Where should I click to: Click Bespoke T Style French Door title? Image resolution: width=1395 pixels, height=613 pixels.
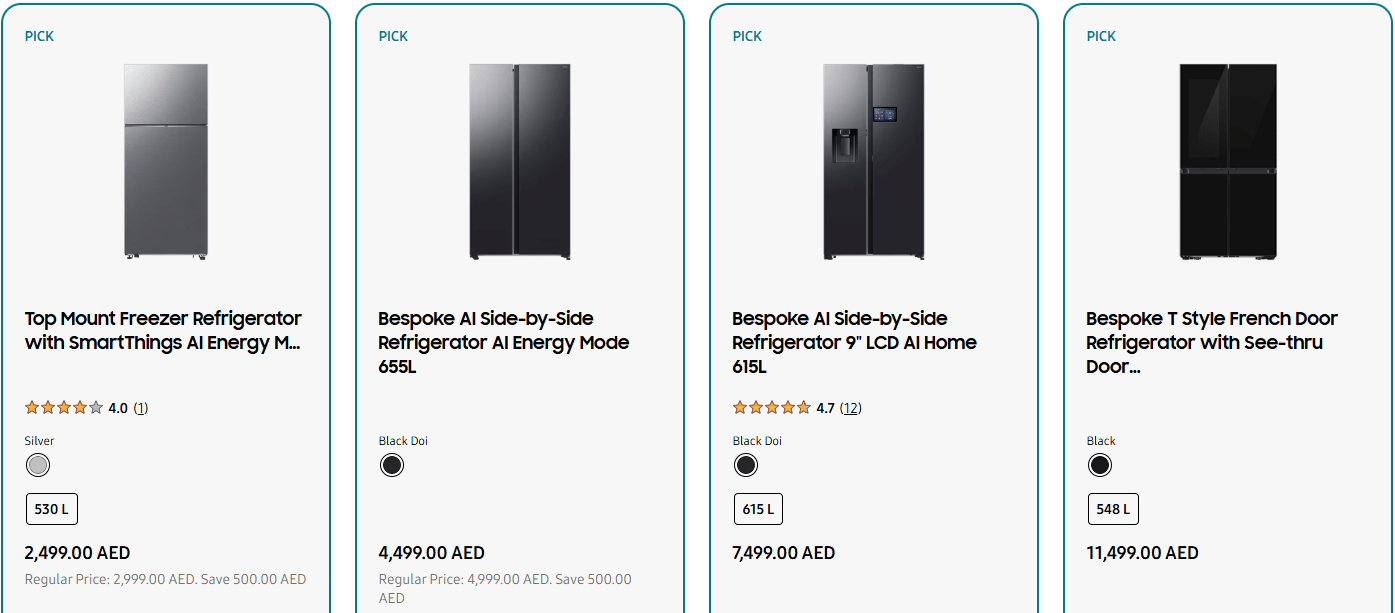1211,342
